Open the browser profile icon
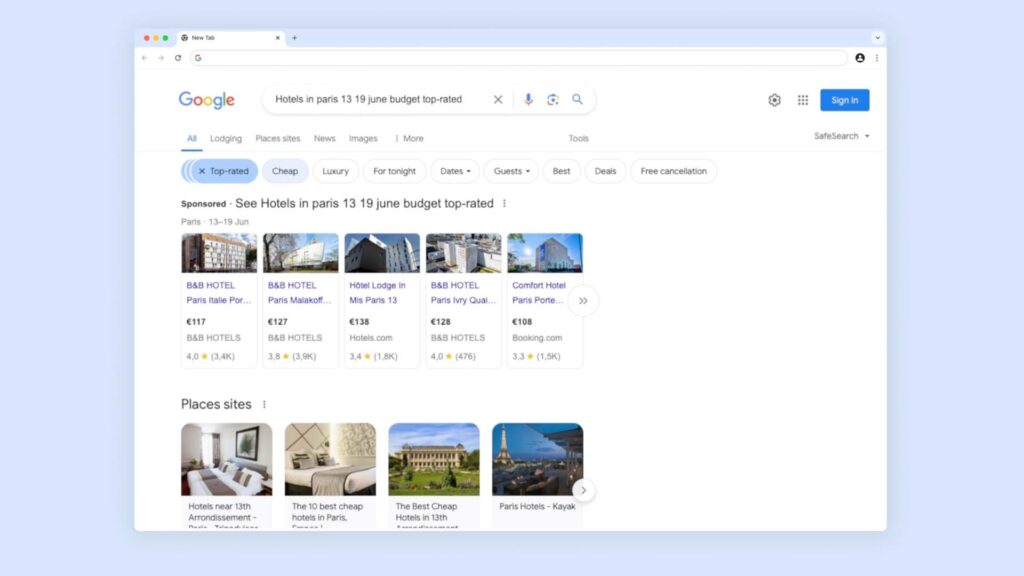This screenshot has height=576, width=1024. (860, 58)
